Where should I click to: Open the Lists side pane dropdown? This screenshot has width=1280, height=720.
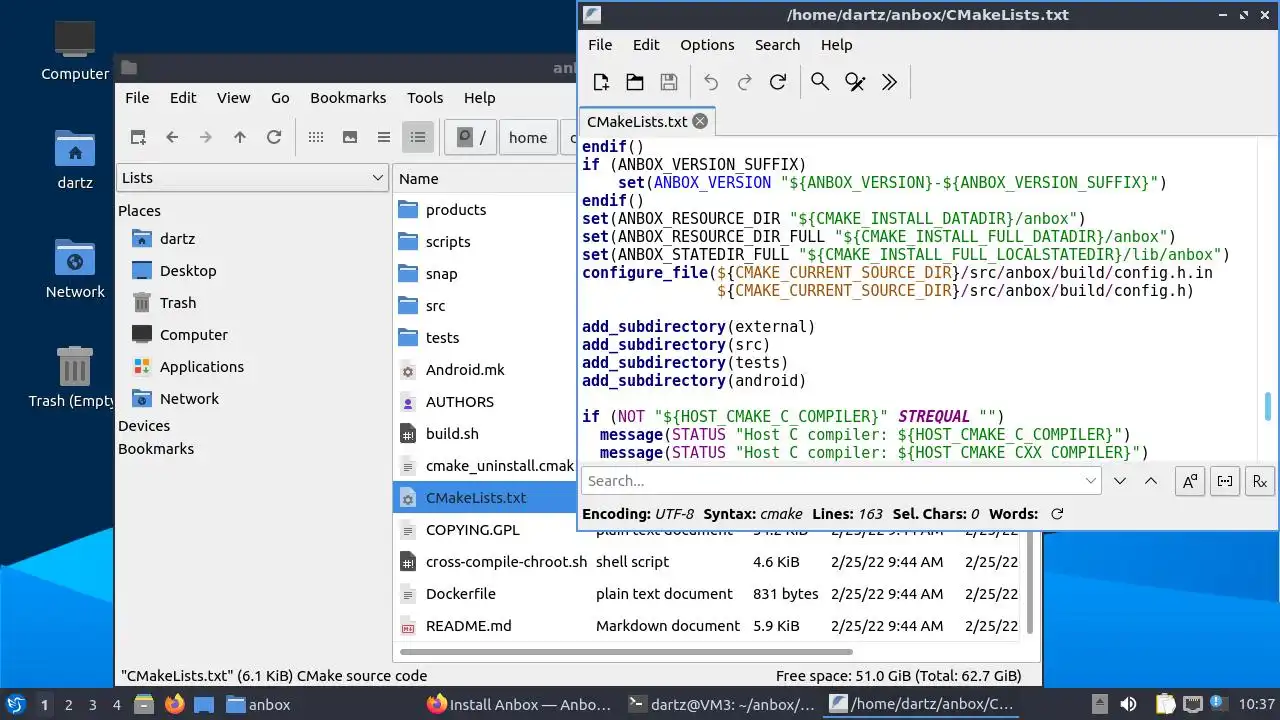tap(253, 178)
